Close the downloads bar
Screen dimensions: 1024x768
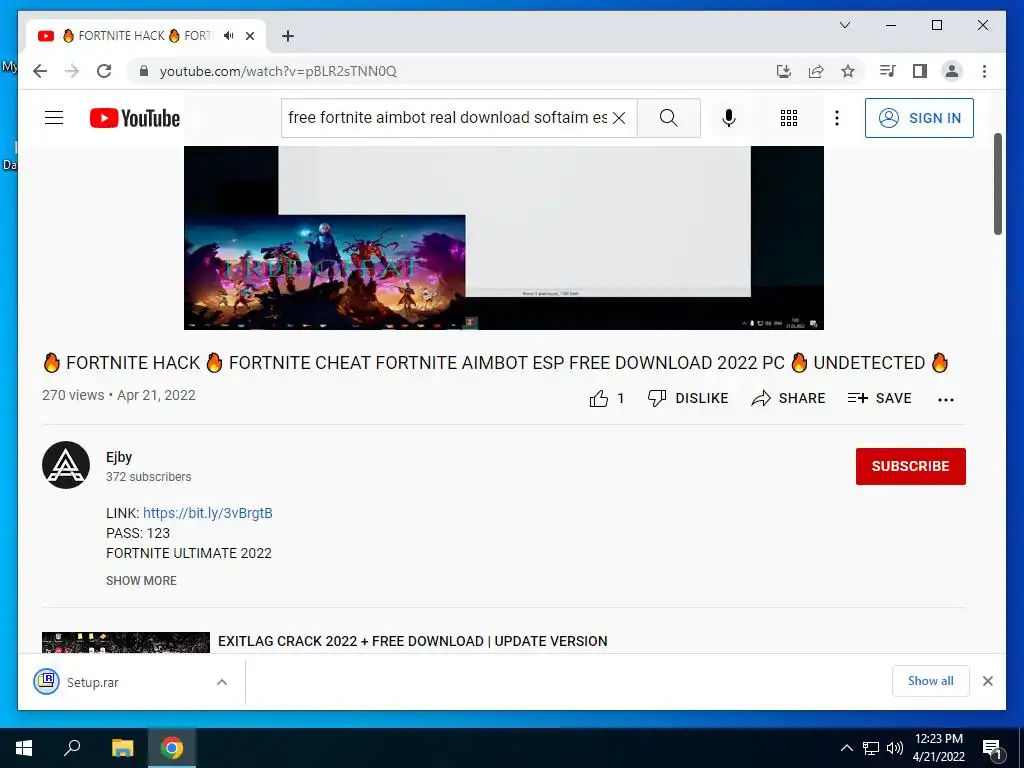pyautogui.click(x=987, y=681)
